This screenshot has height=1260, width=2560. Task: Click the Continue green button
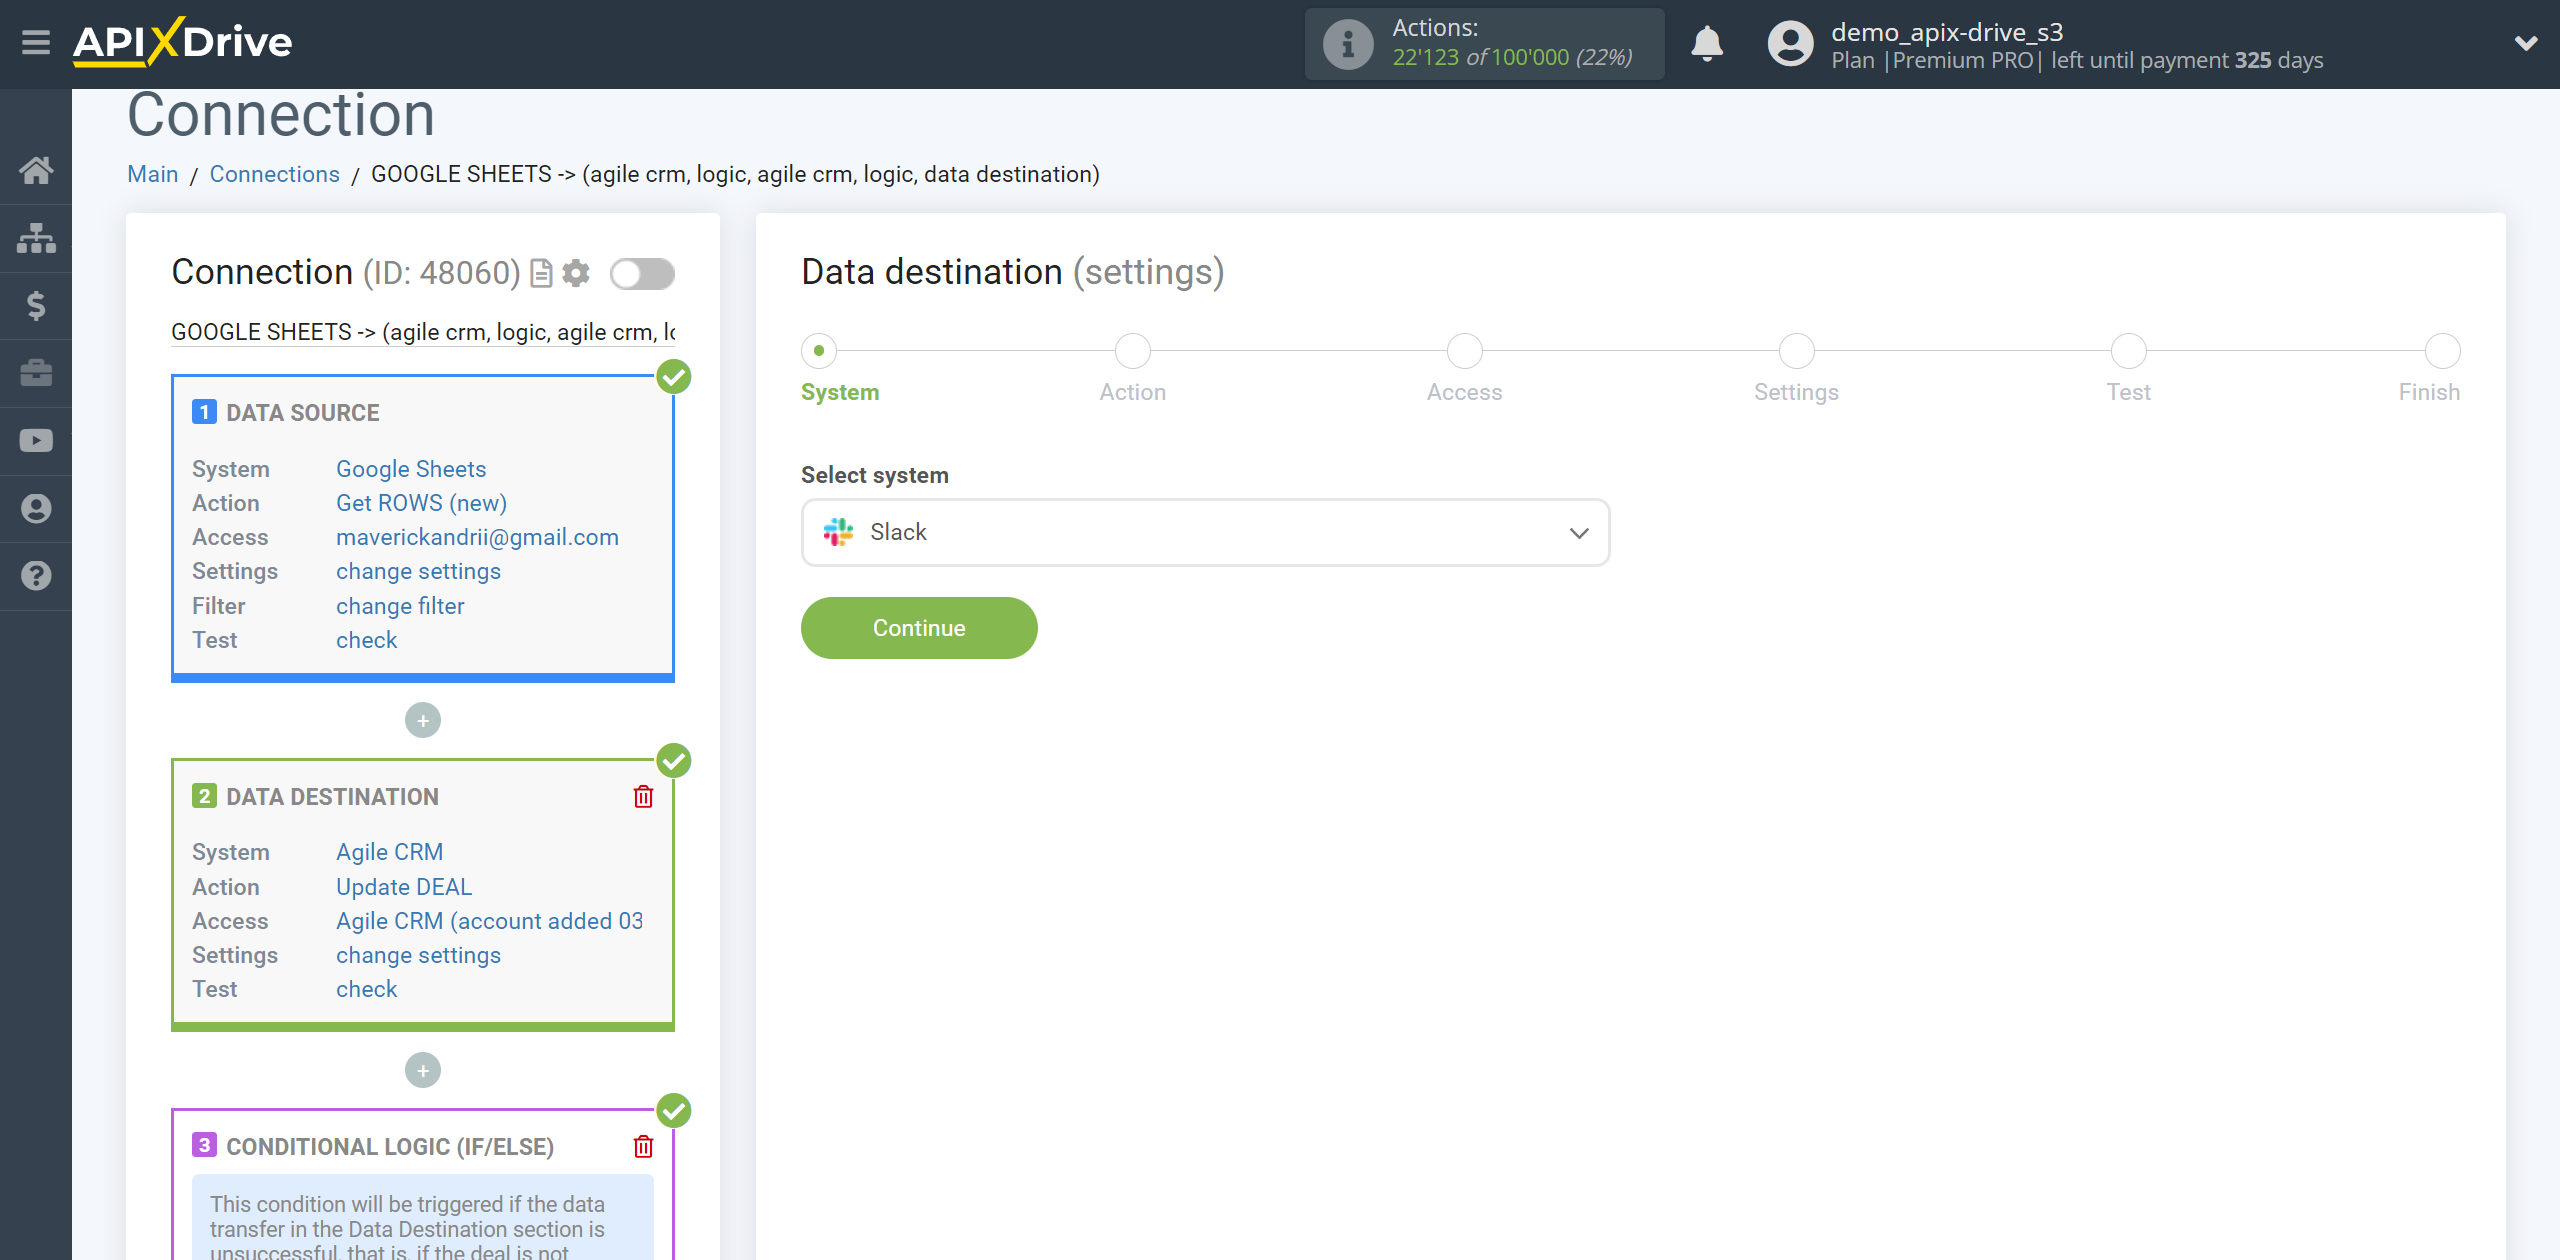919,628
